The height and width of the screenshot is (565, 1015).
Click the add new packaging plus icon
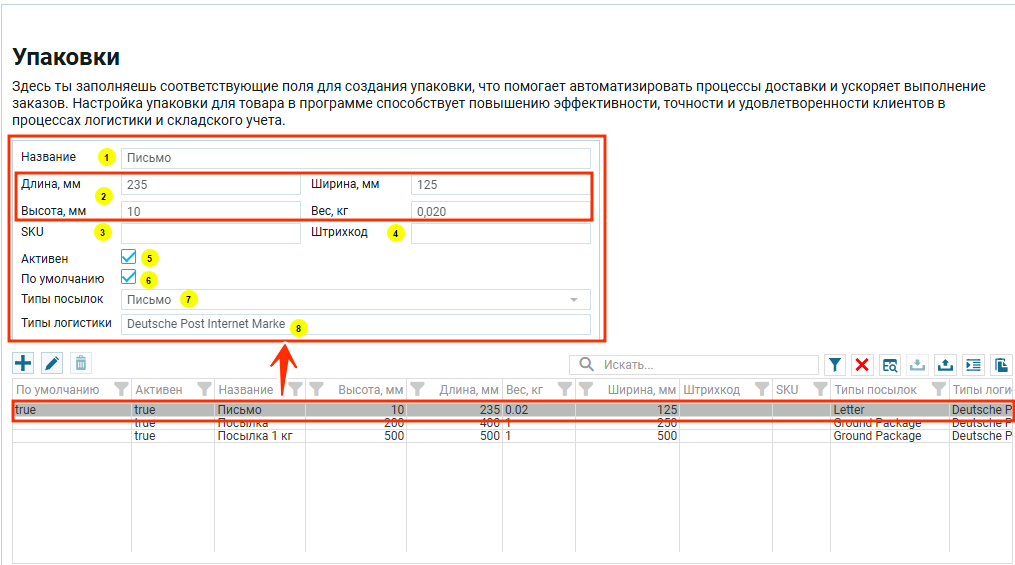(x=22, y=364)
